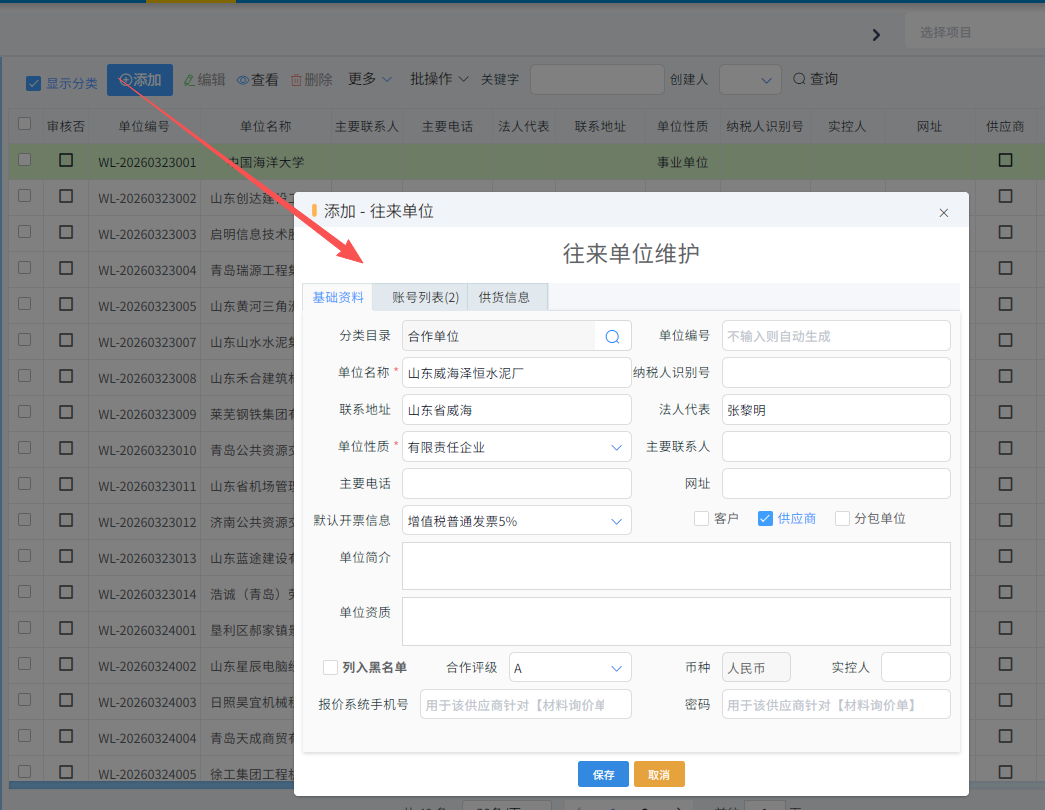Click the 纳税人识别号 input field

[836, 373]
